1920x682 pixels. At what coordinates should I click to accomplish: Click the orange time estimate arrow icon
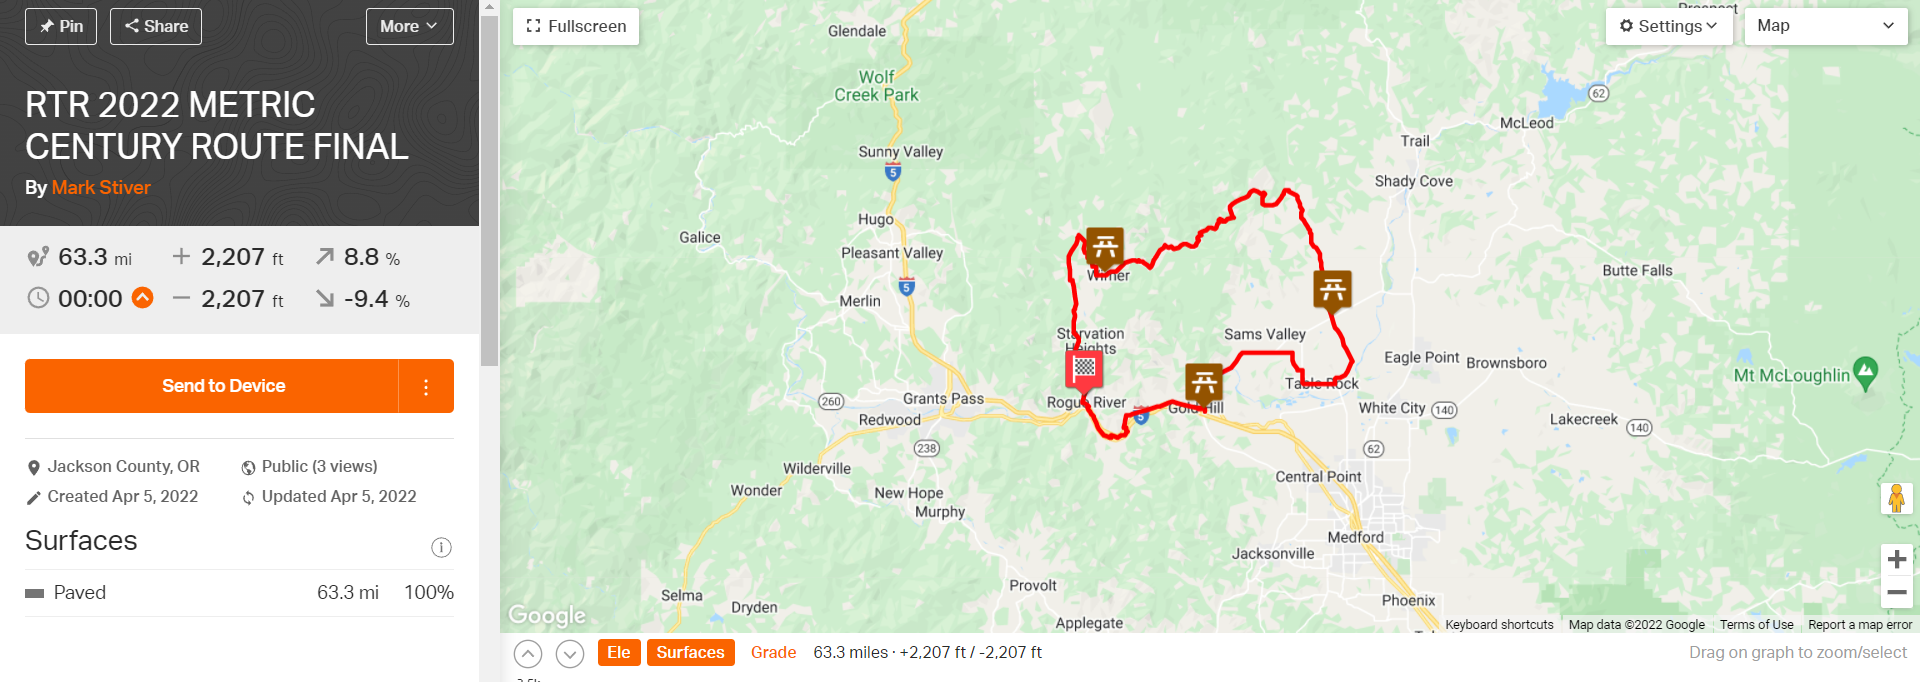[143, 298]
